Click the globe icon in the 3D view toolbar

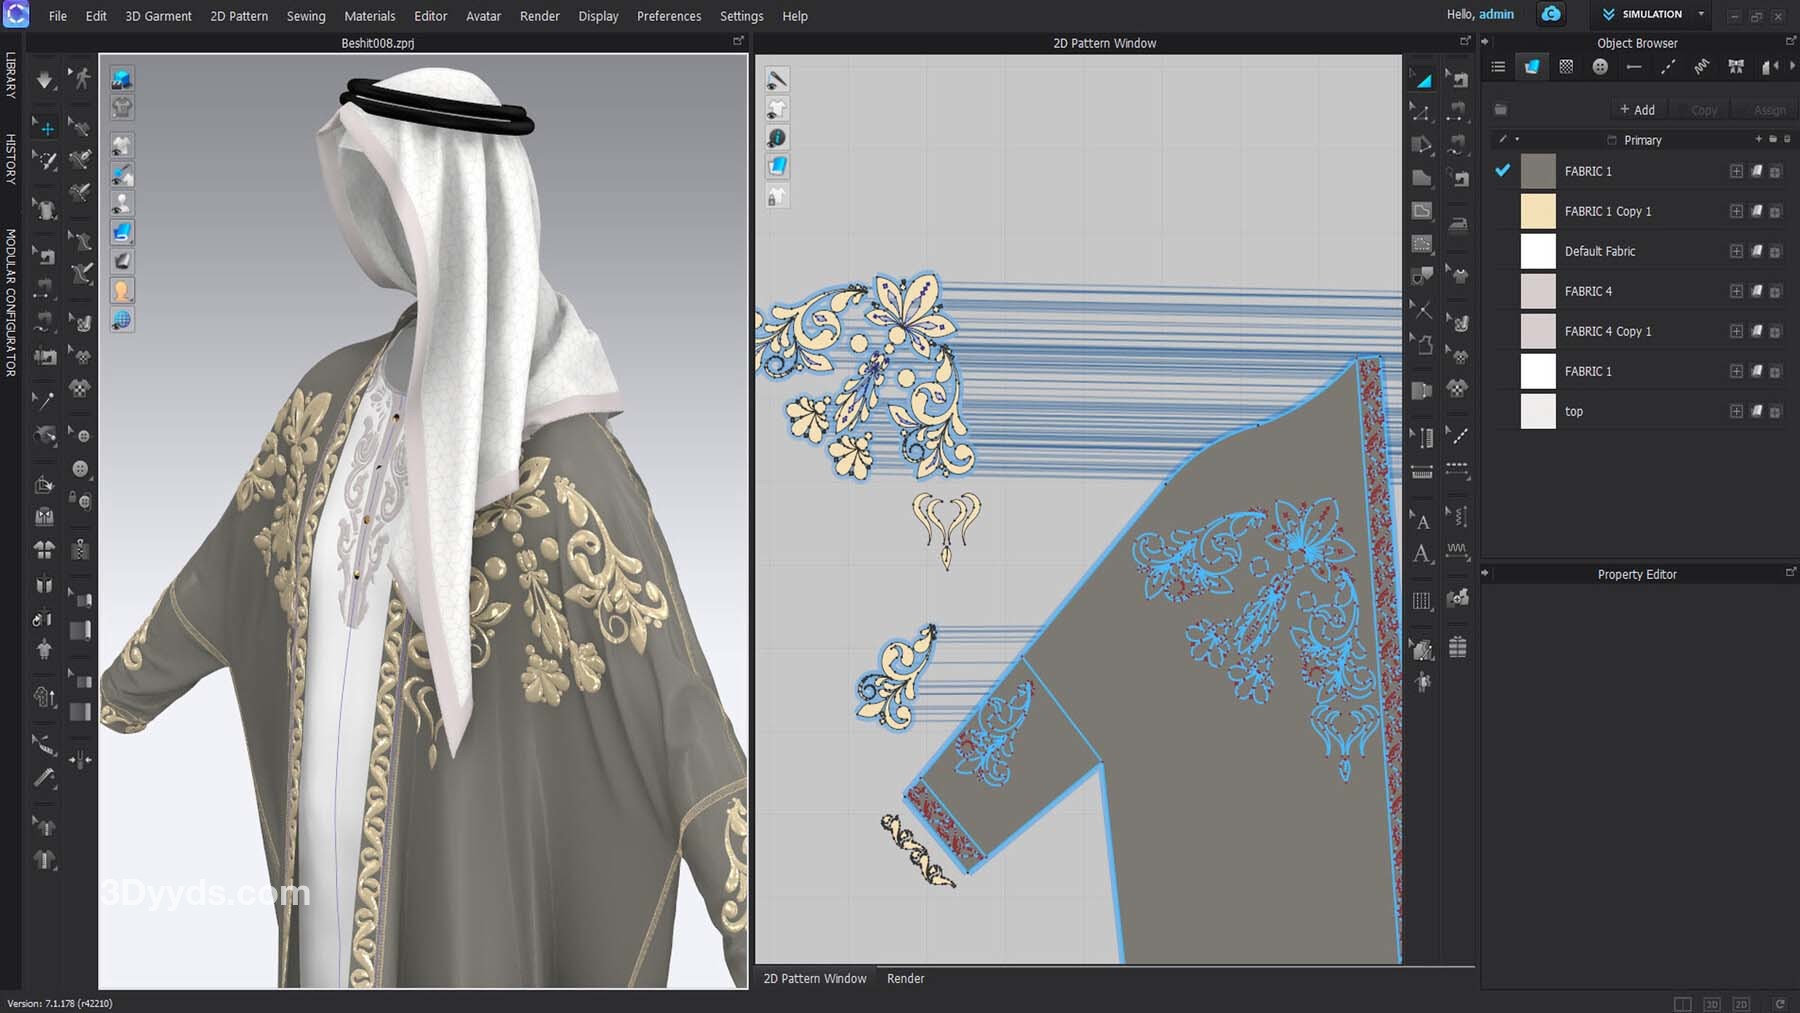pos(122,320)
